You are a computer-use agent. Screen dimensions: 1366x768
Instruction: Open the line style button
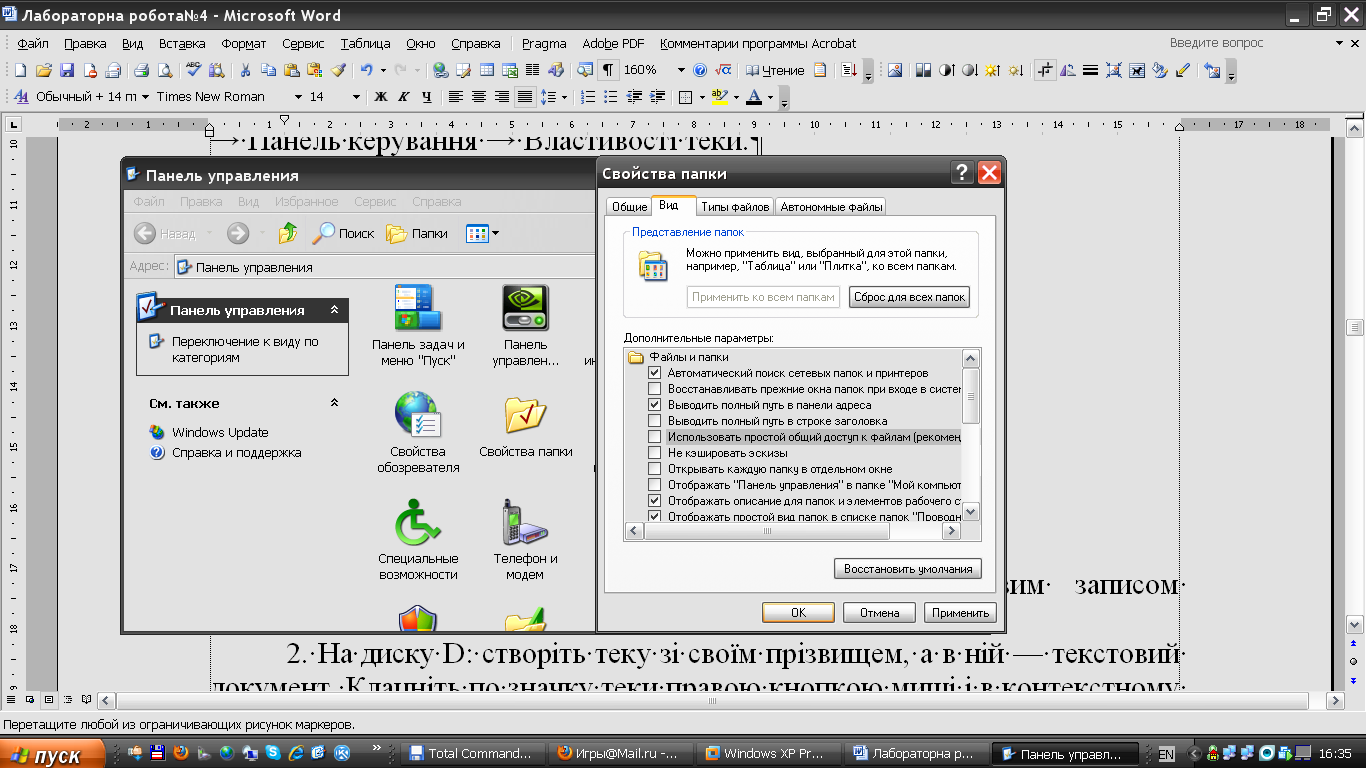point(1091,70)
